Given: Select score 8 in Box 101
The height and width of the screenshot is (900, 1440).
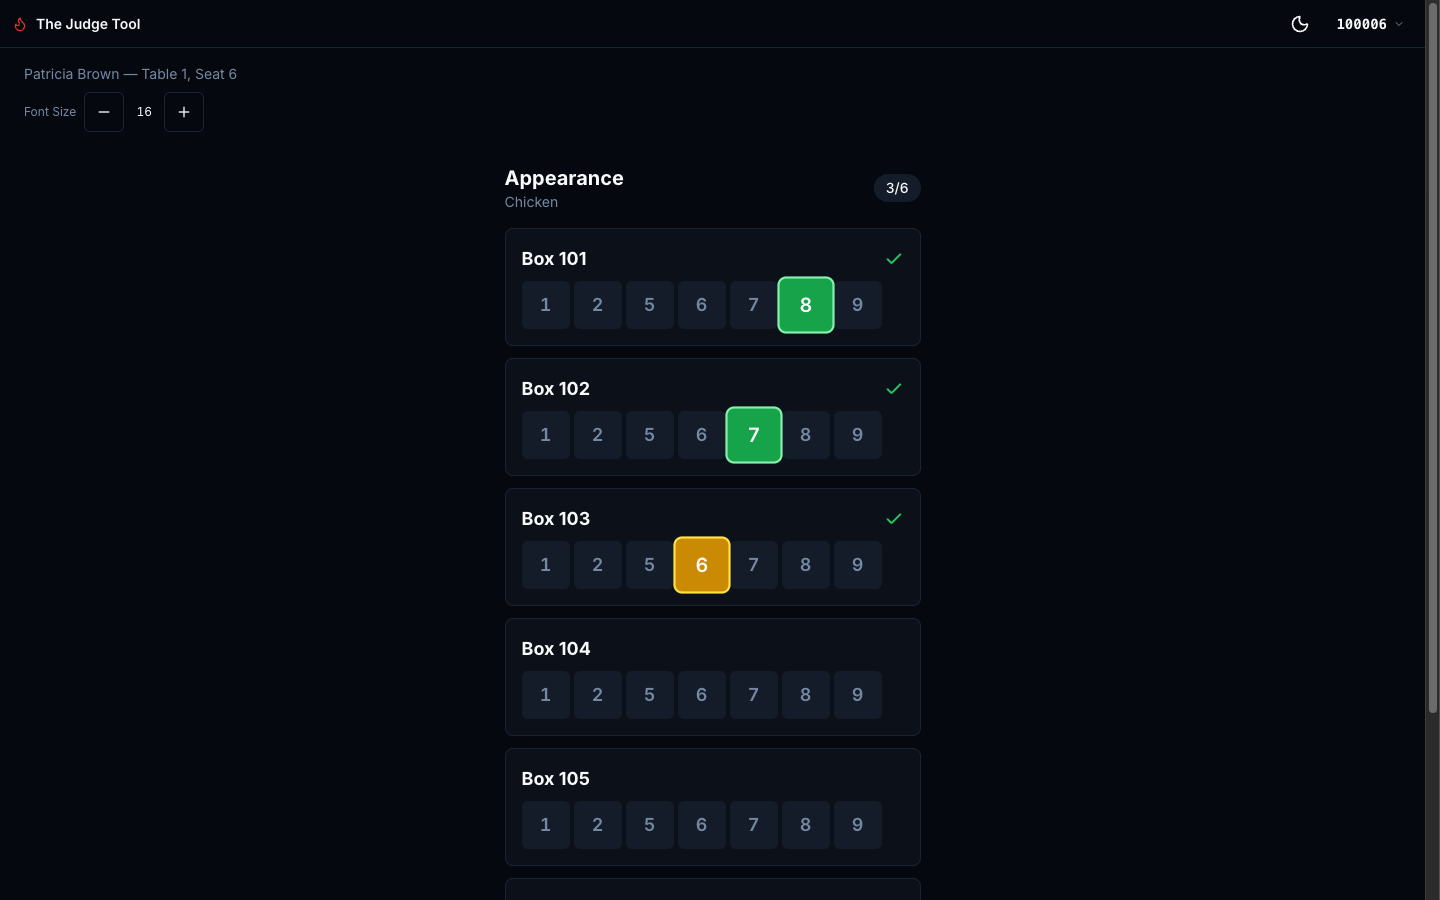Looking at the screenshot, I should click(x=806, y=305).
